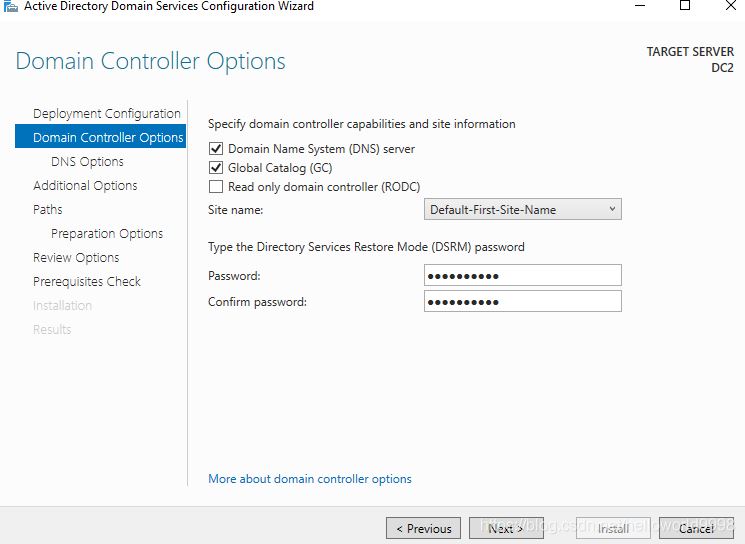
Task: Click the wizard app icon in title bar
Action: [10, 6]
